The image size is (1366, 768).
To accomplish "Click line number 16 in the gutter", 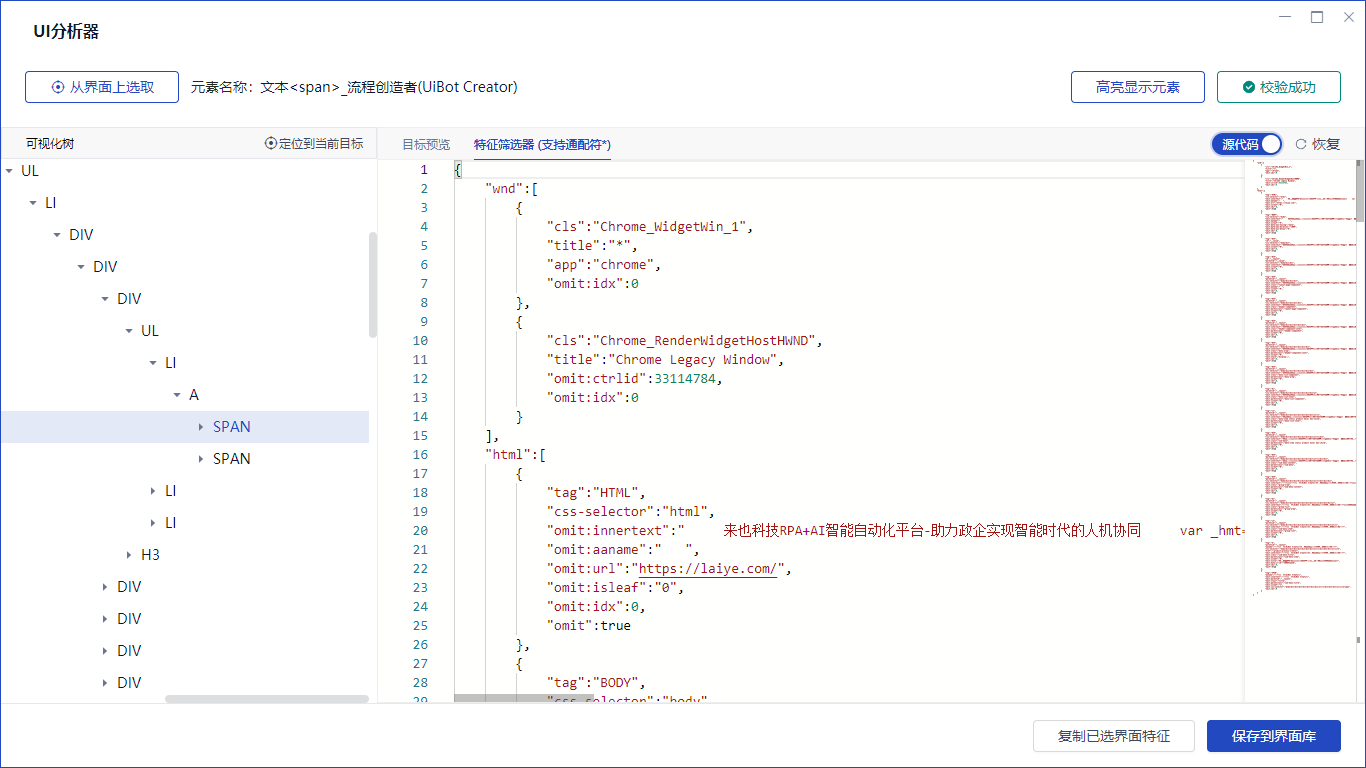I will tap(420, 455).
